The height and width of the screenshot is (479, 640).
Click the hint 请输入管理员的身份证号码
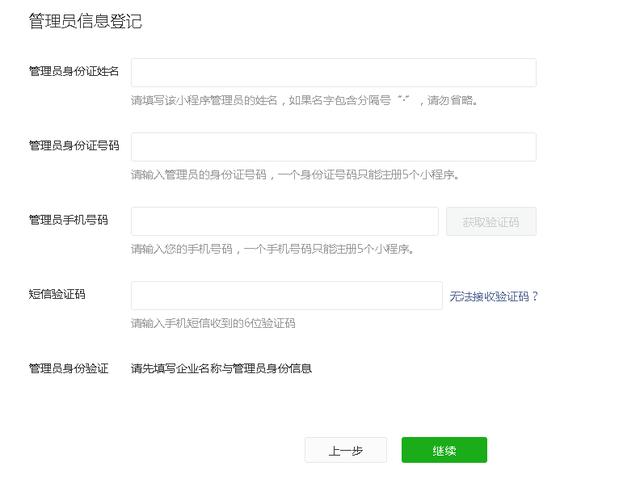(x=199, y=175)
